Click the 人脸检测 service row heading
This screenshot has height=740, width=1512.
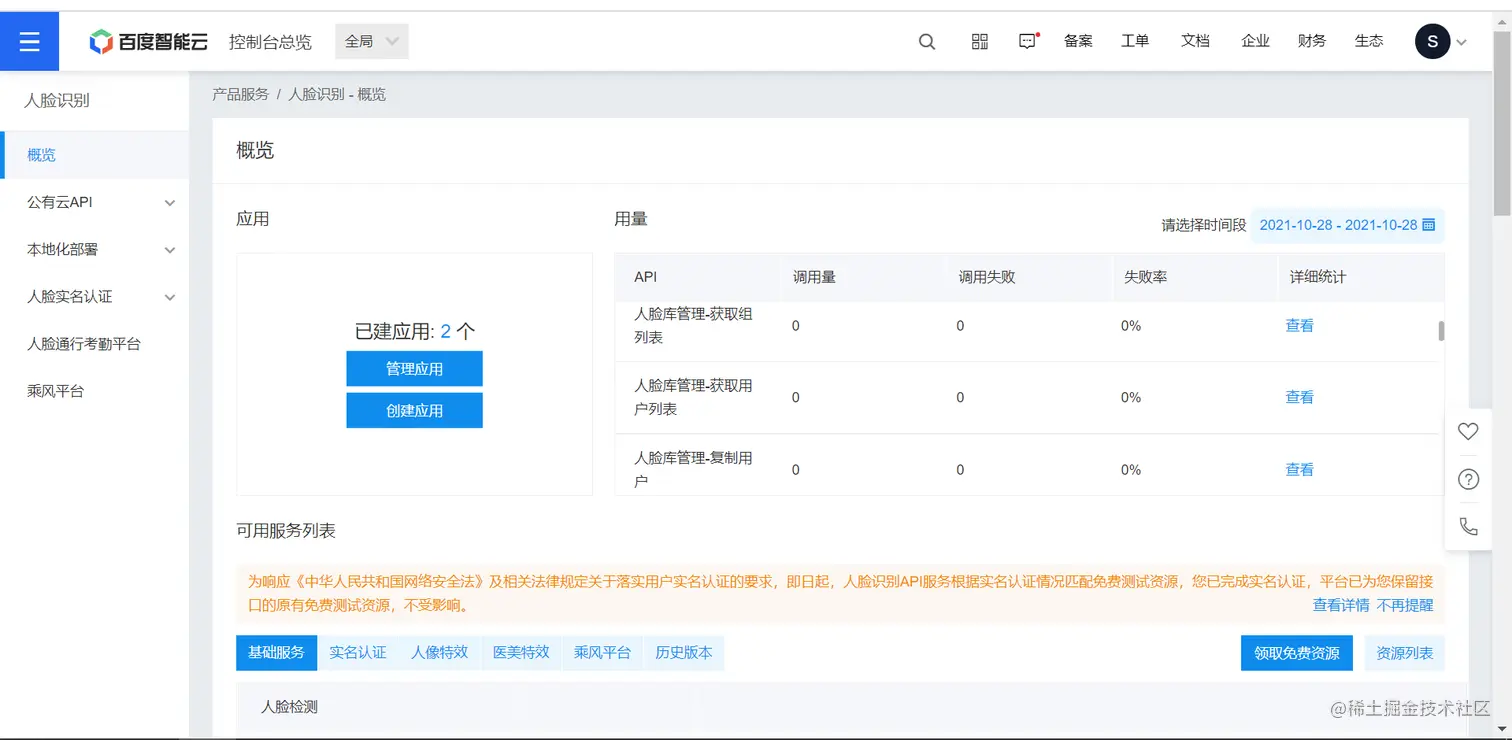289,707
